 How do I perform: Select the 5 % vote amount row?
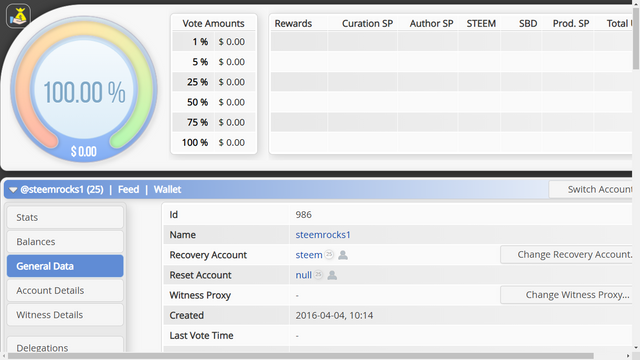tap(214, 62)
